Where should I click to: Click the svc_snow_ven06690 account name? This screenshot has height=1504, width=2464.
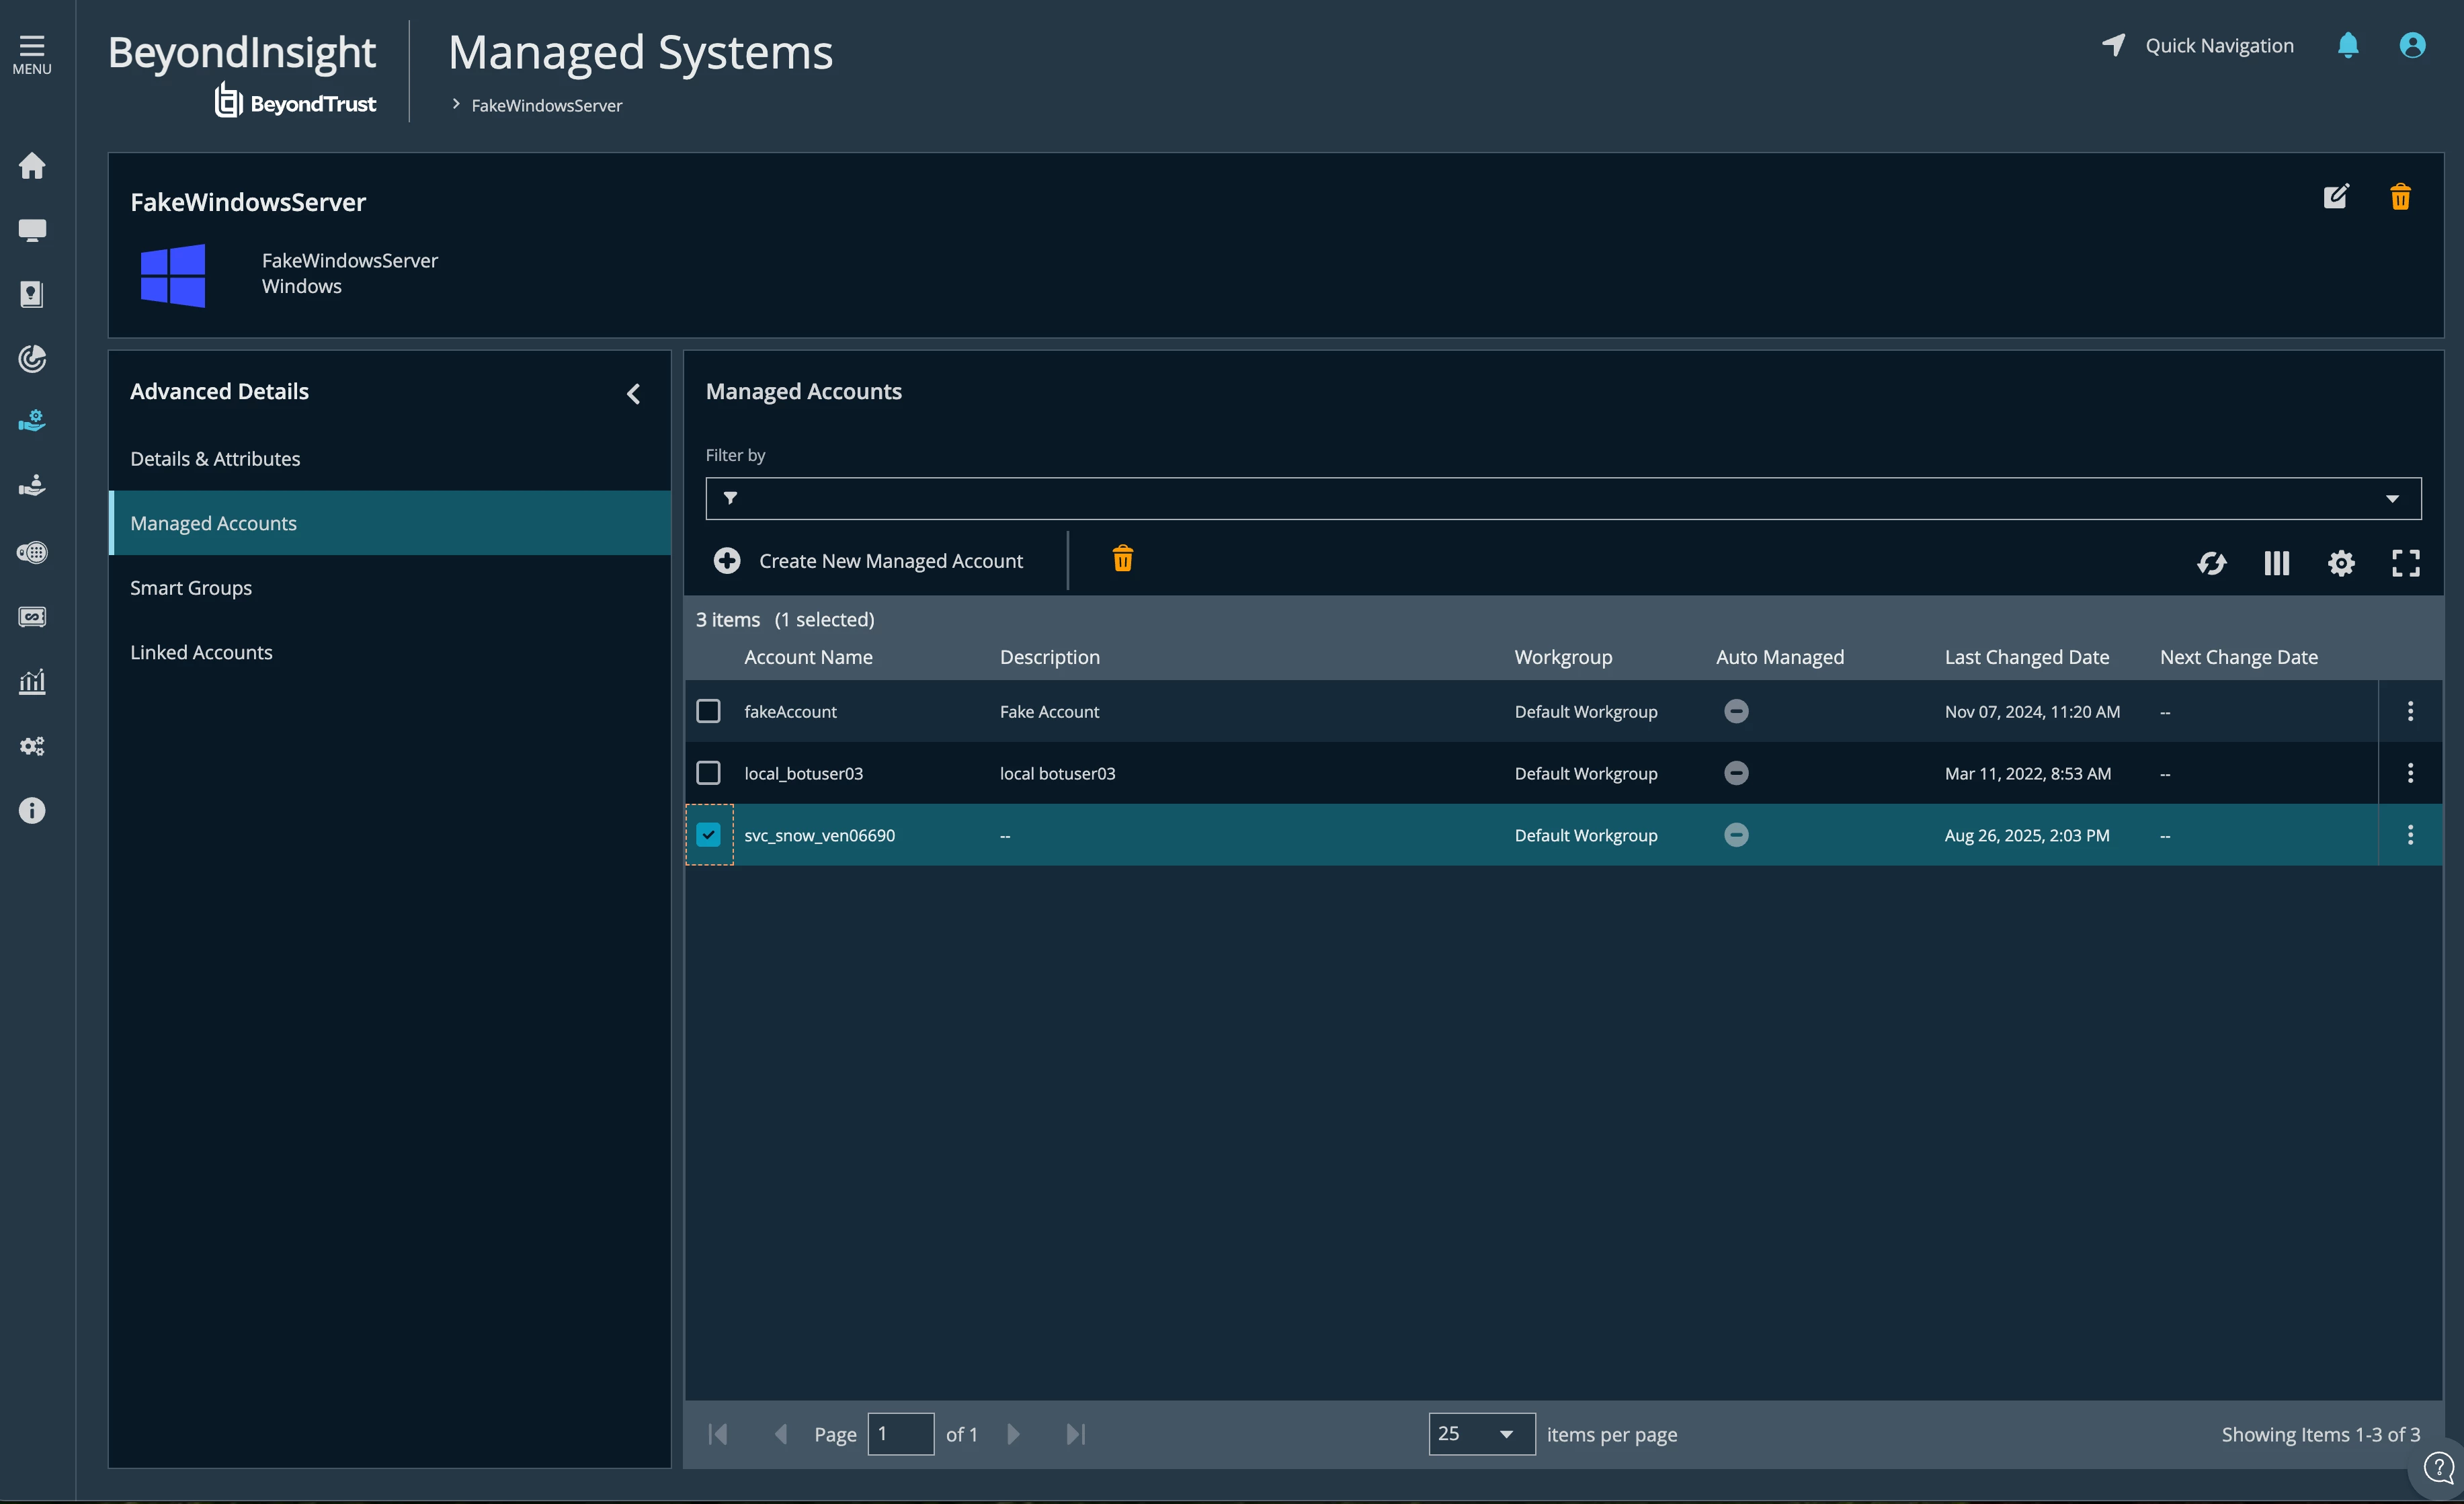click(x=819, y=835)
